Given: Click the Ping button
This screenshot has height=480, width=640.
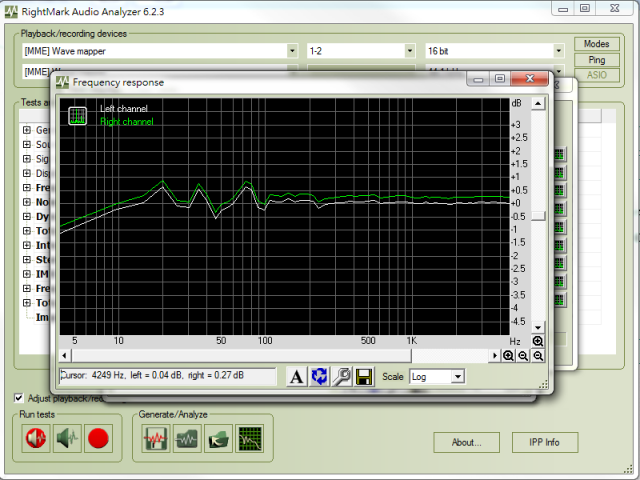Looking at the screenshot, I should tap(596, 60).
